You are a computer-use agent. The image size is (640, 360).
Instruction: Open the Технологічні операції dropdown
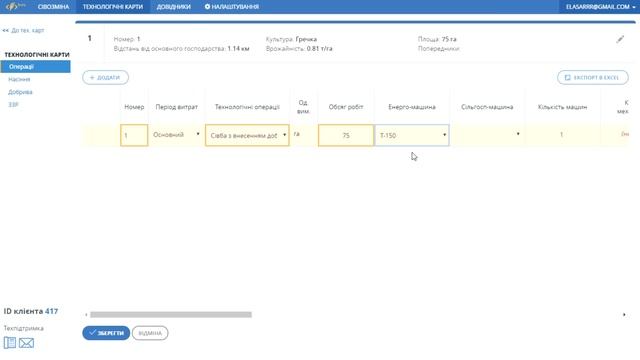point(247,135)
